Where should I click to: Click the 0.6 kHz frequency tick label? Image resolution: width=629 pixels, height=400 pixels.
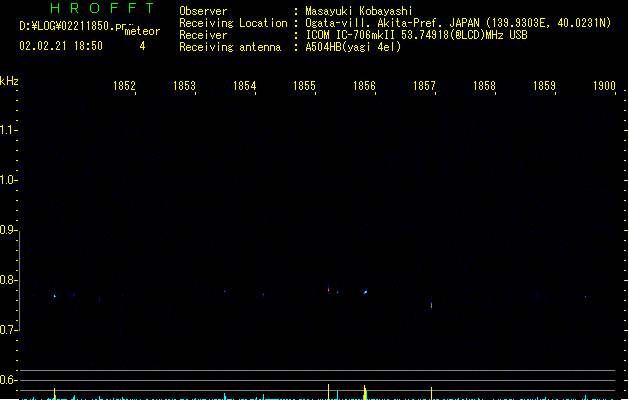[7, 380]
